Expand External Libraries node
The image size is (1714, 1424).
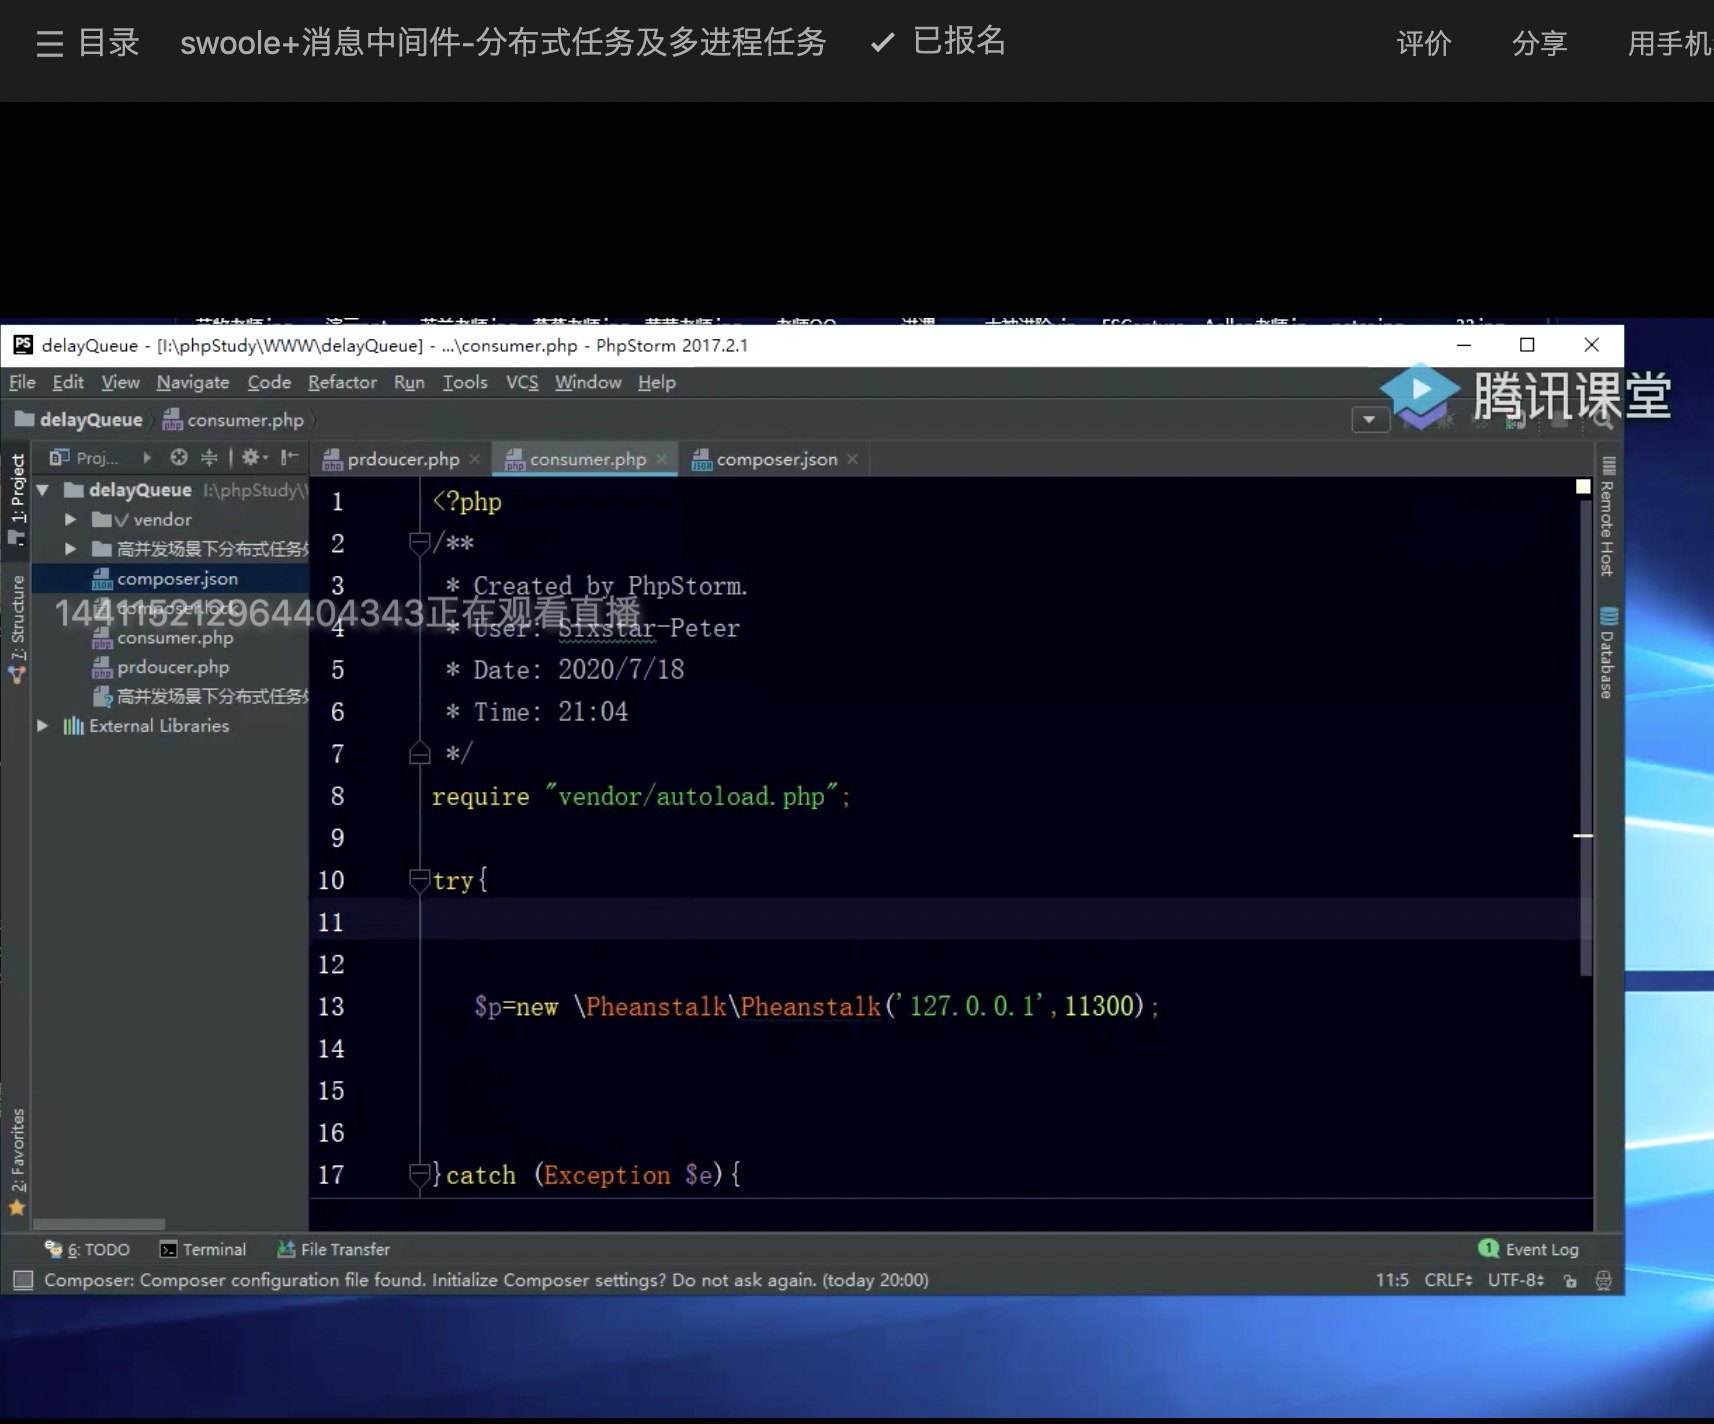click(x=42, y=726)
